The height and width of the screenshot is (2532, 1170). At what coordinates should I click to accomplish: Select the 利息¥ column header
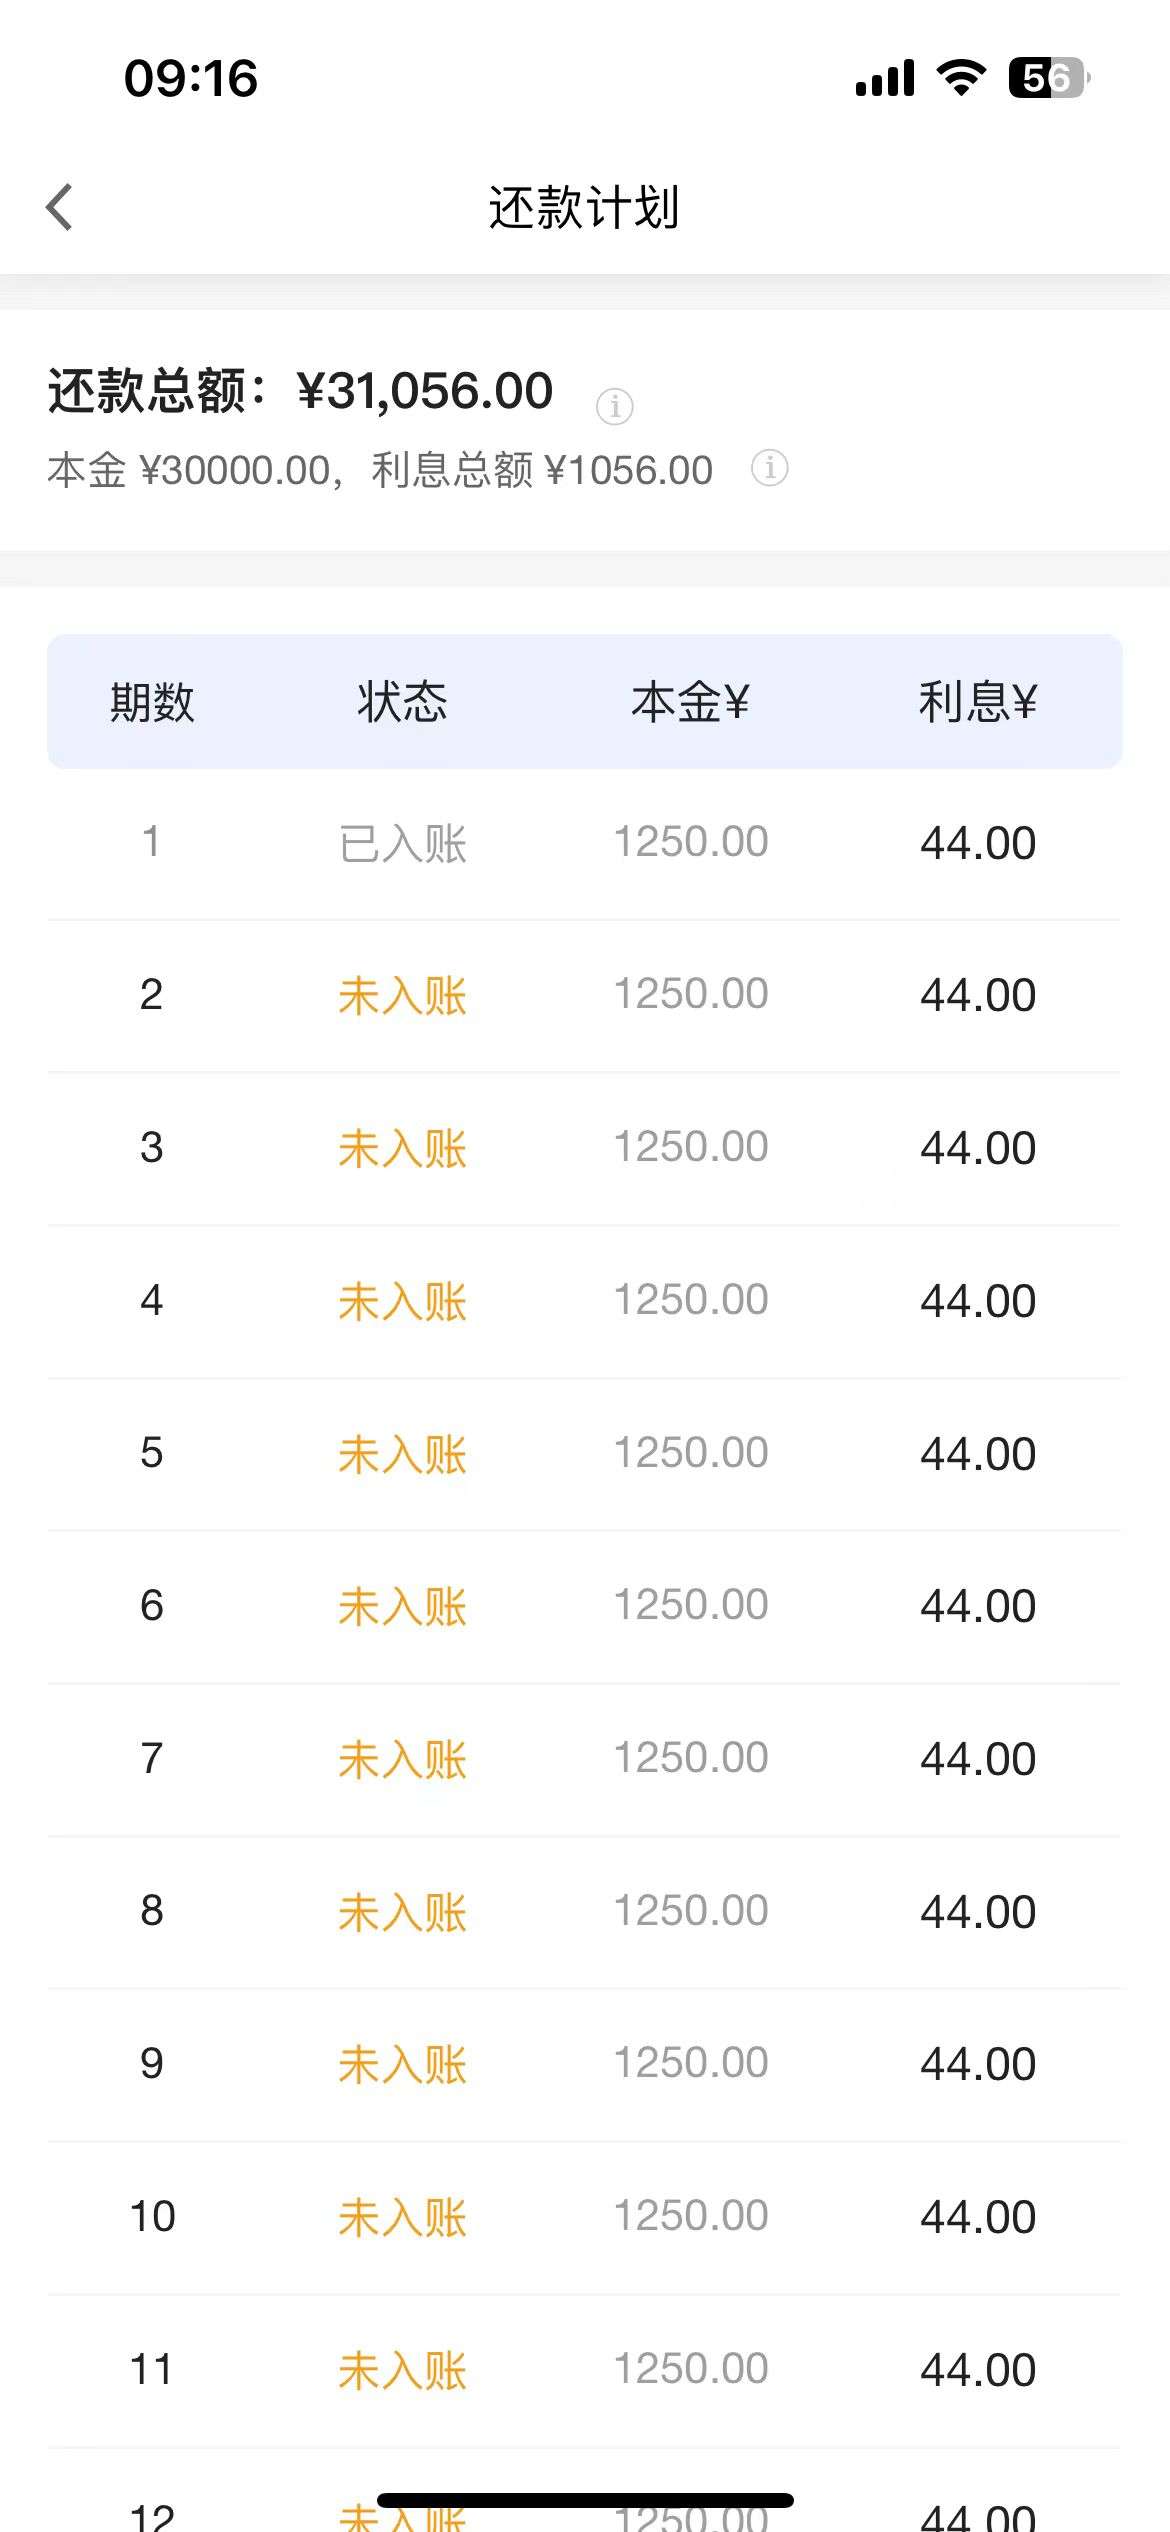(978, 701)
